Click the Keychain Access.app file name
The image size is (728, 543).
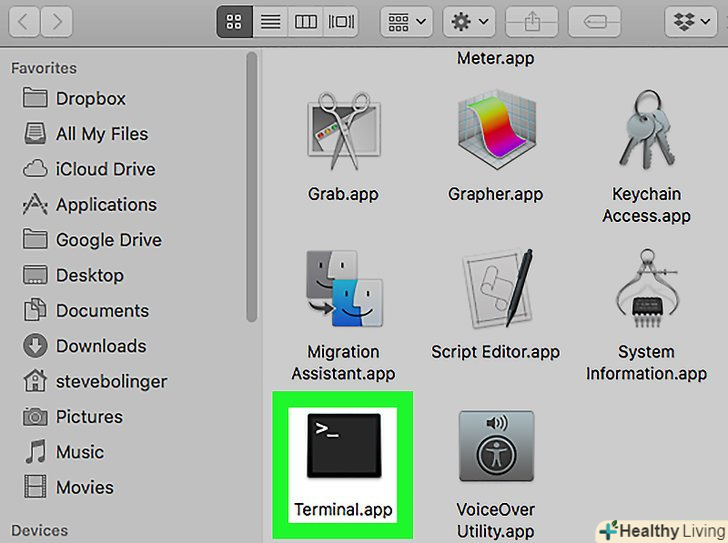[x=646, y=205]
